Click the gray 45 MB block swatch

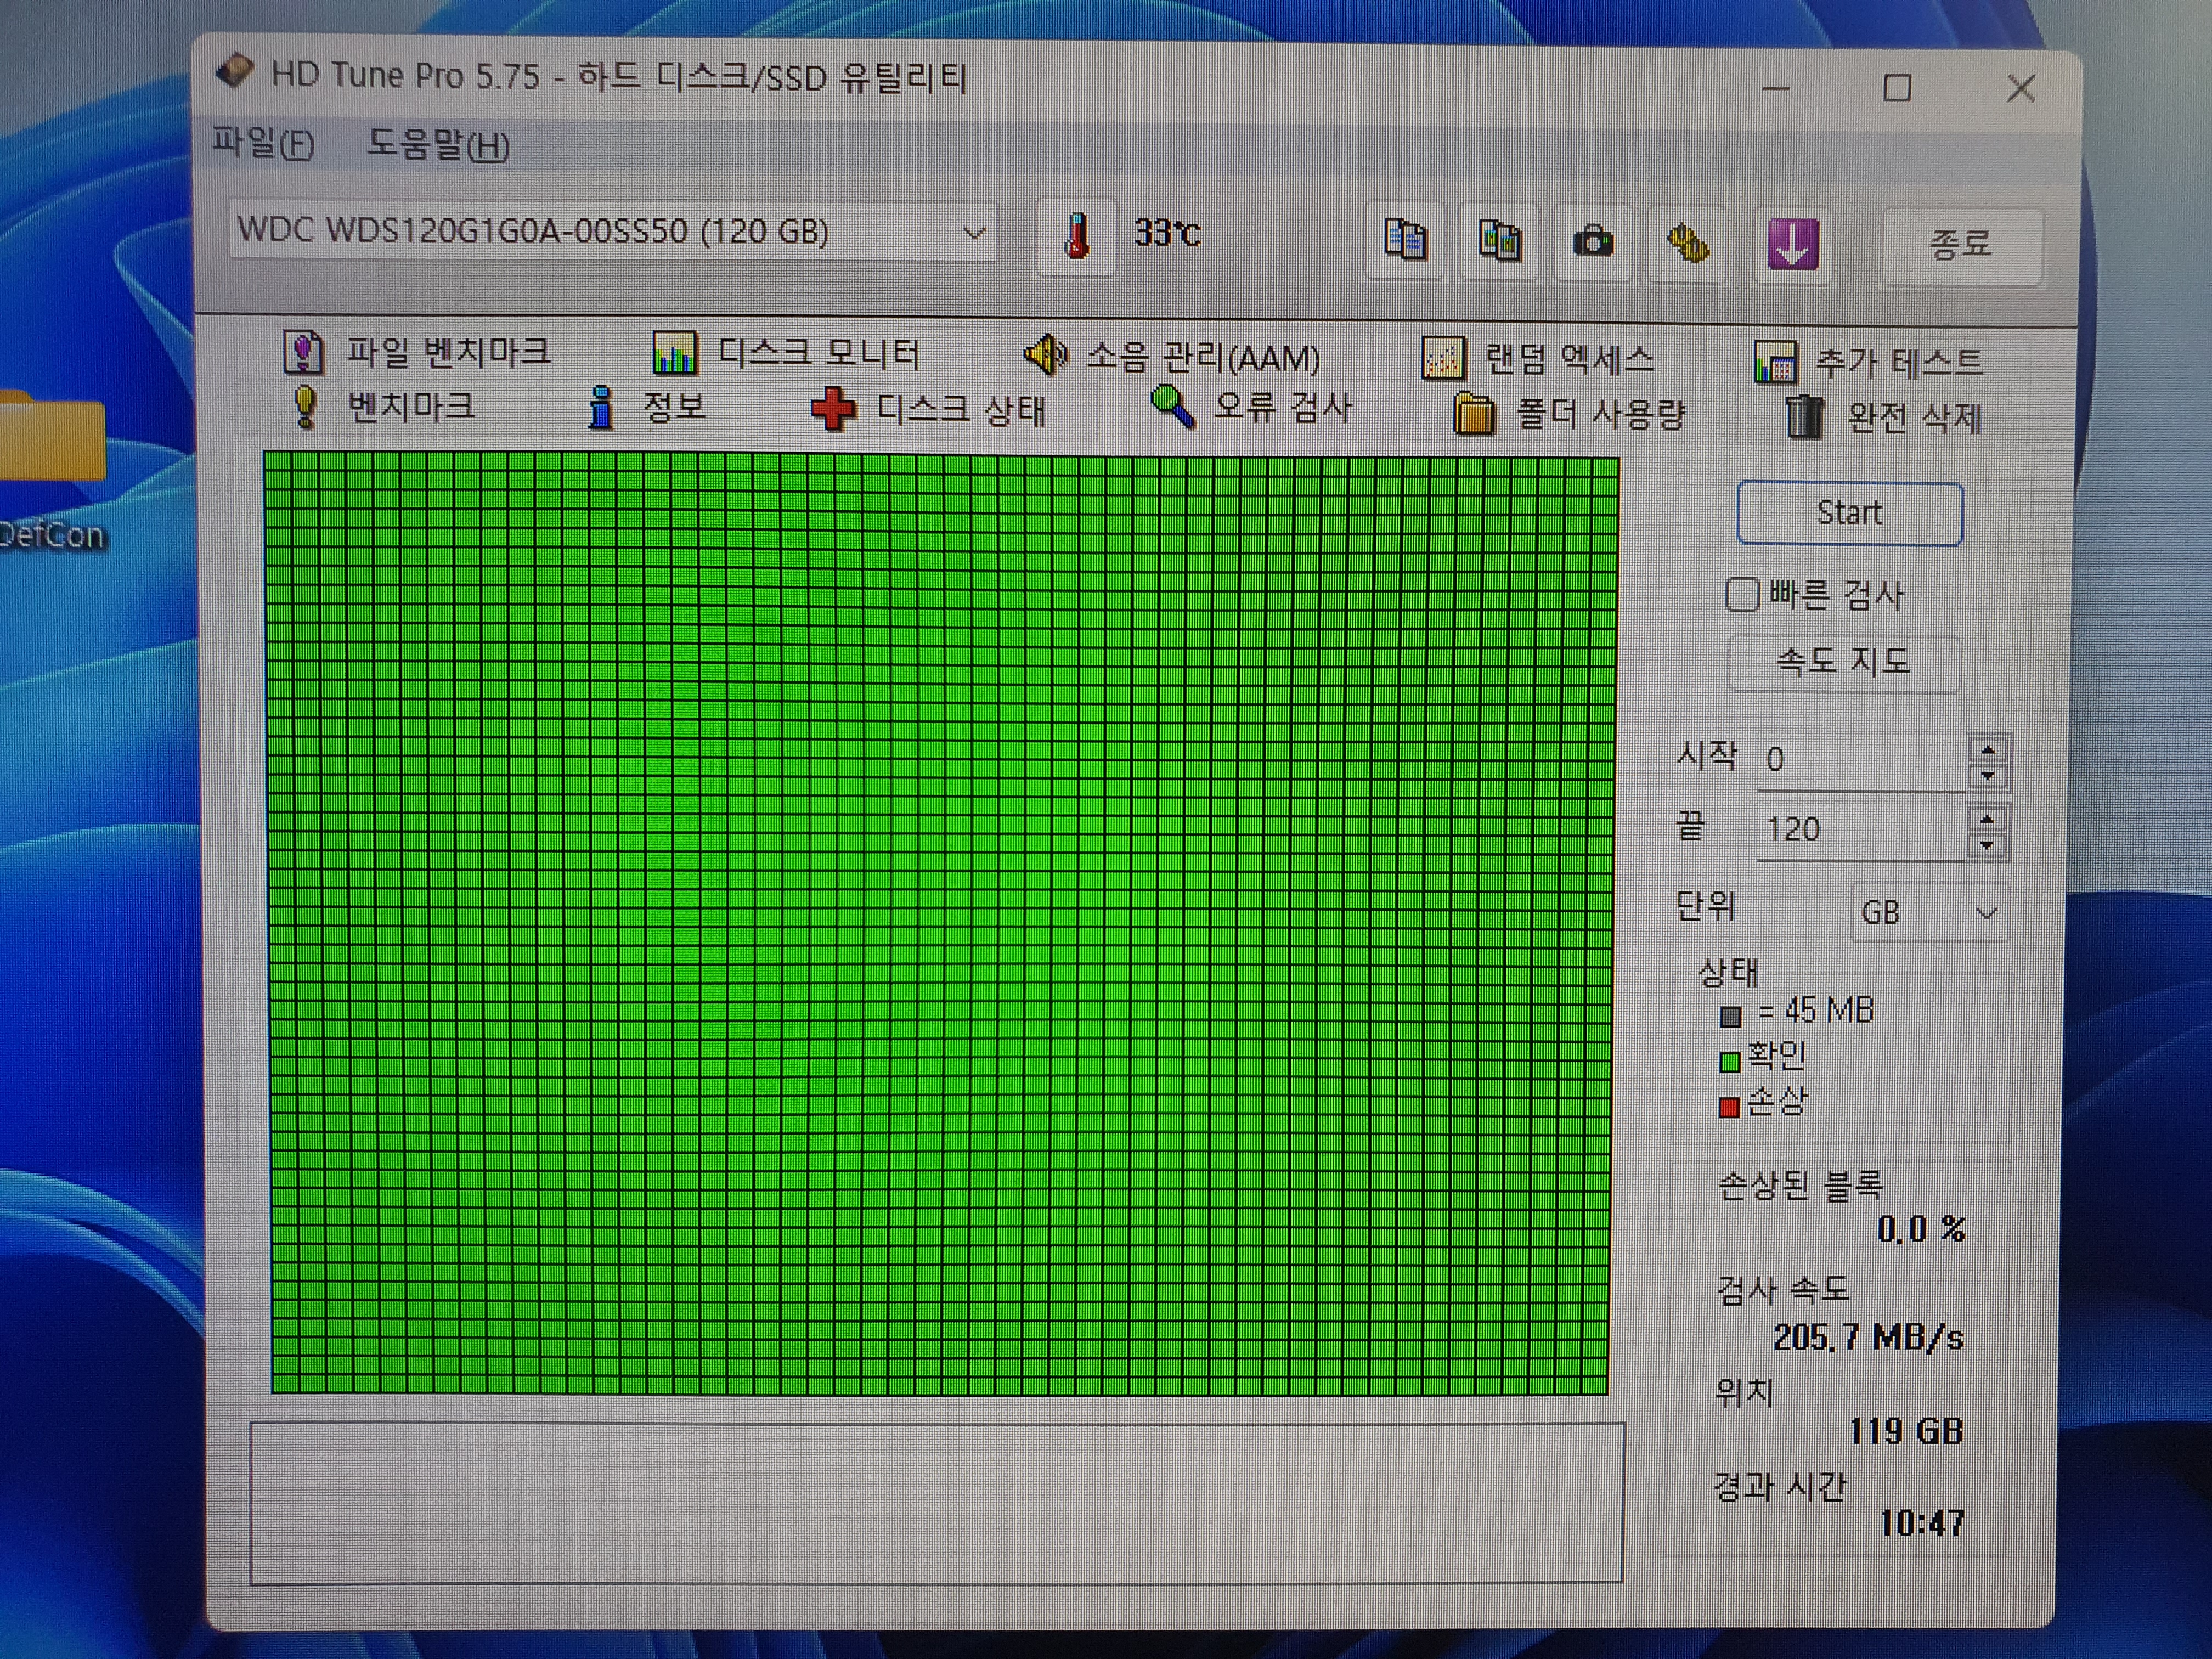pyautogui.click(x=1731, y=1017)
